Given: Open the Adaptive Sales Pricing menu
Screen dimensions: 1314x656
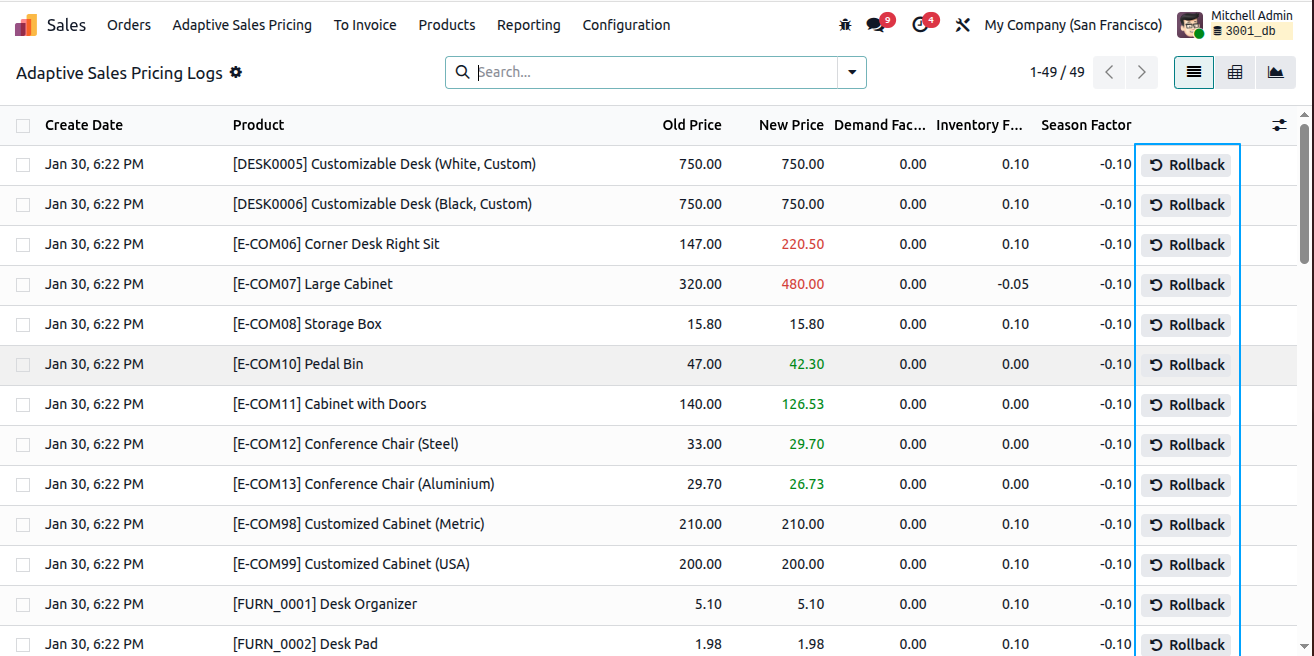Looking at the screenshot, I should (242, 25).
